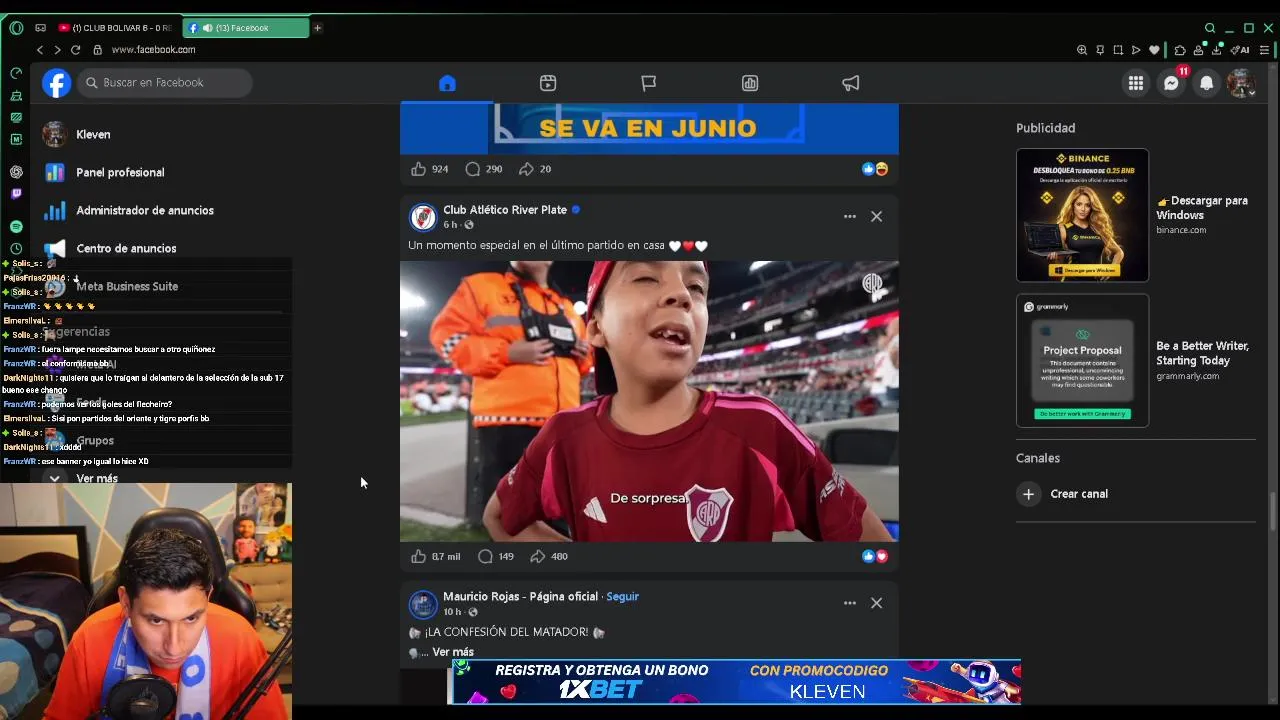This screenshot has width=1280, height=720.
Task: Open the Facebook apps grid menu
Action: (1136, 83)
